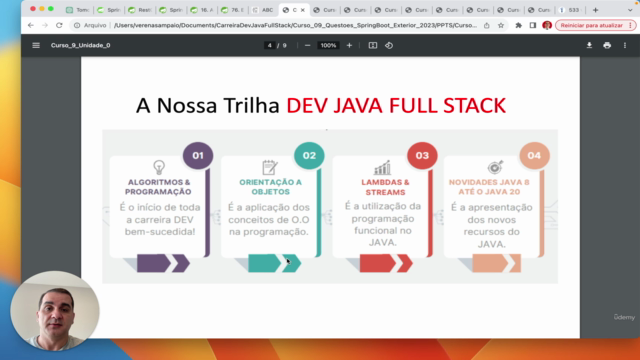This screenshot has width=640, height=360.
Task: Go back in browser history
Action: pyautogui.click(x=31, y=25)
